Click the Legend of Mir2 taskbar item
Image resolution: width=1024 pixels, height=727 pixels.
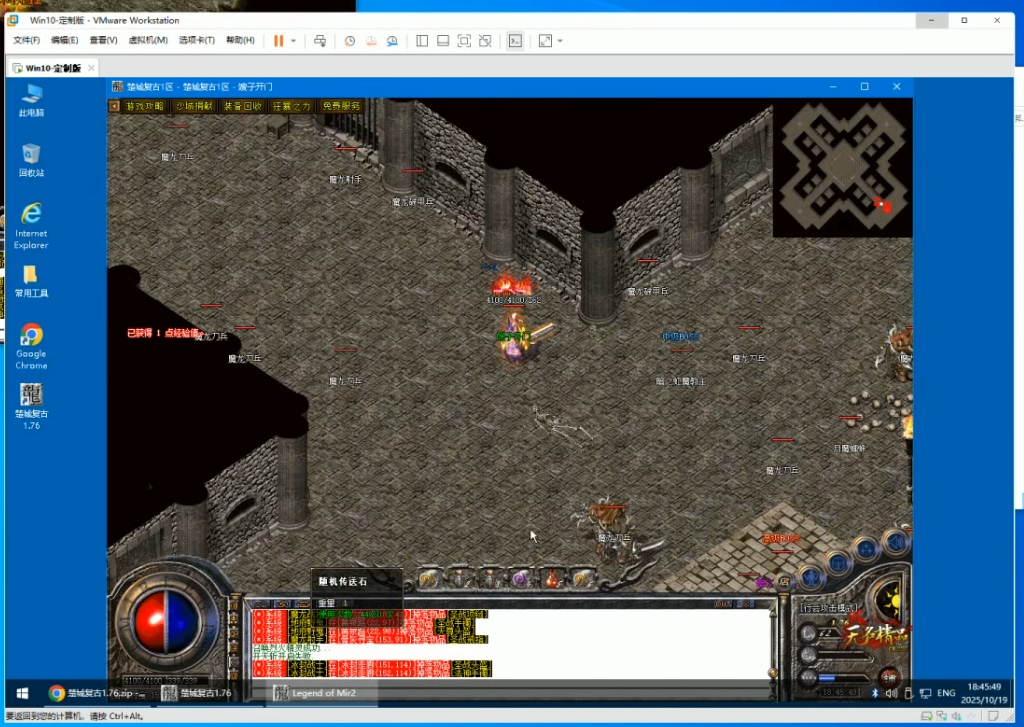tap(316, 693)
